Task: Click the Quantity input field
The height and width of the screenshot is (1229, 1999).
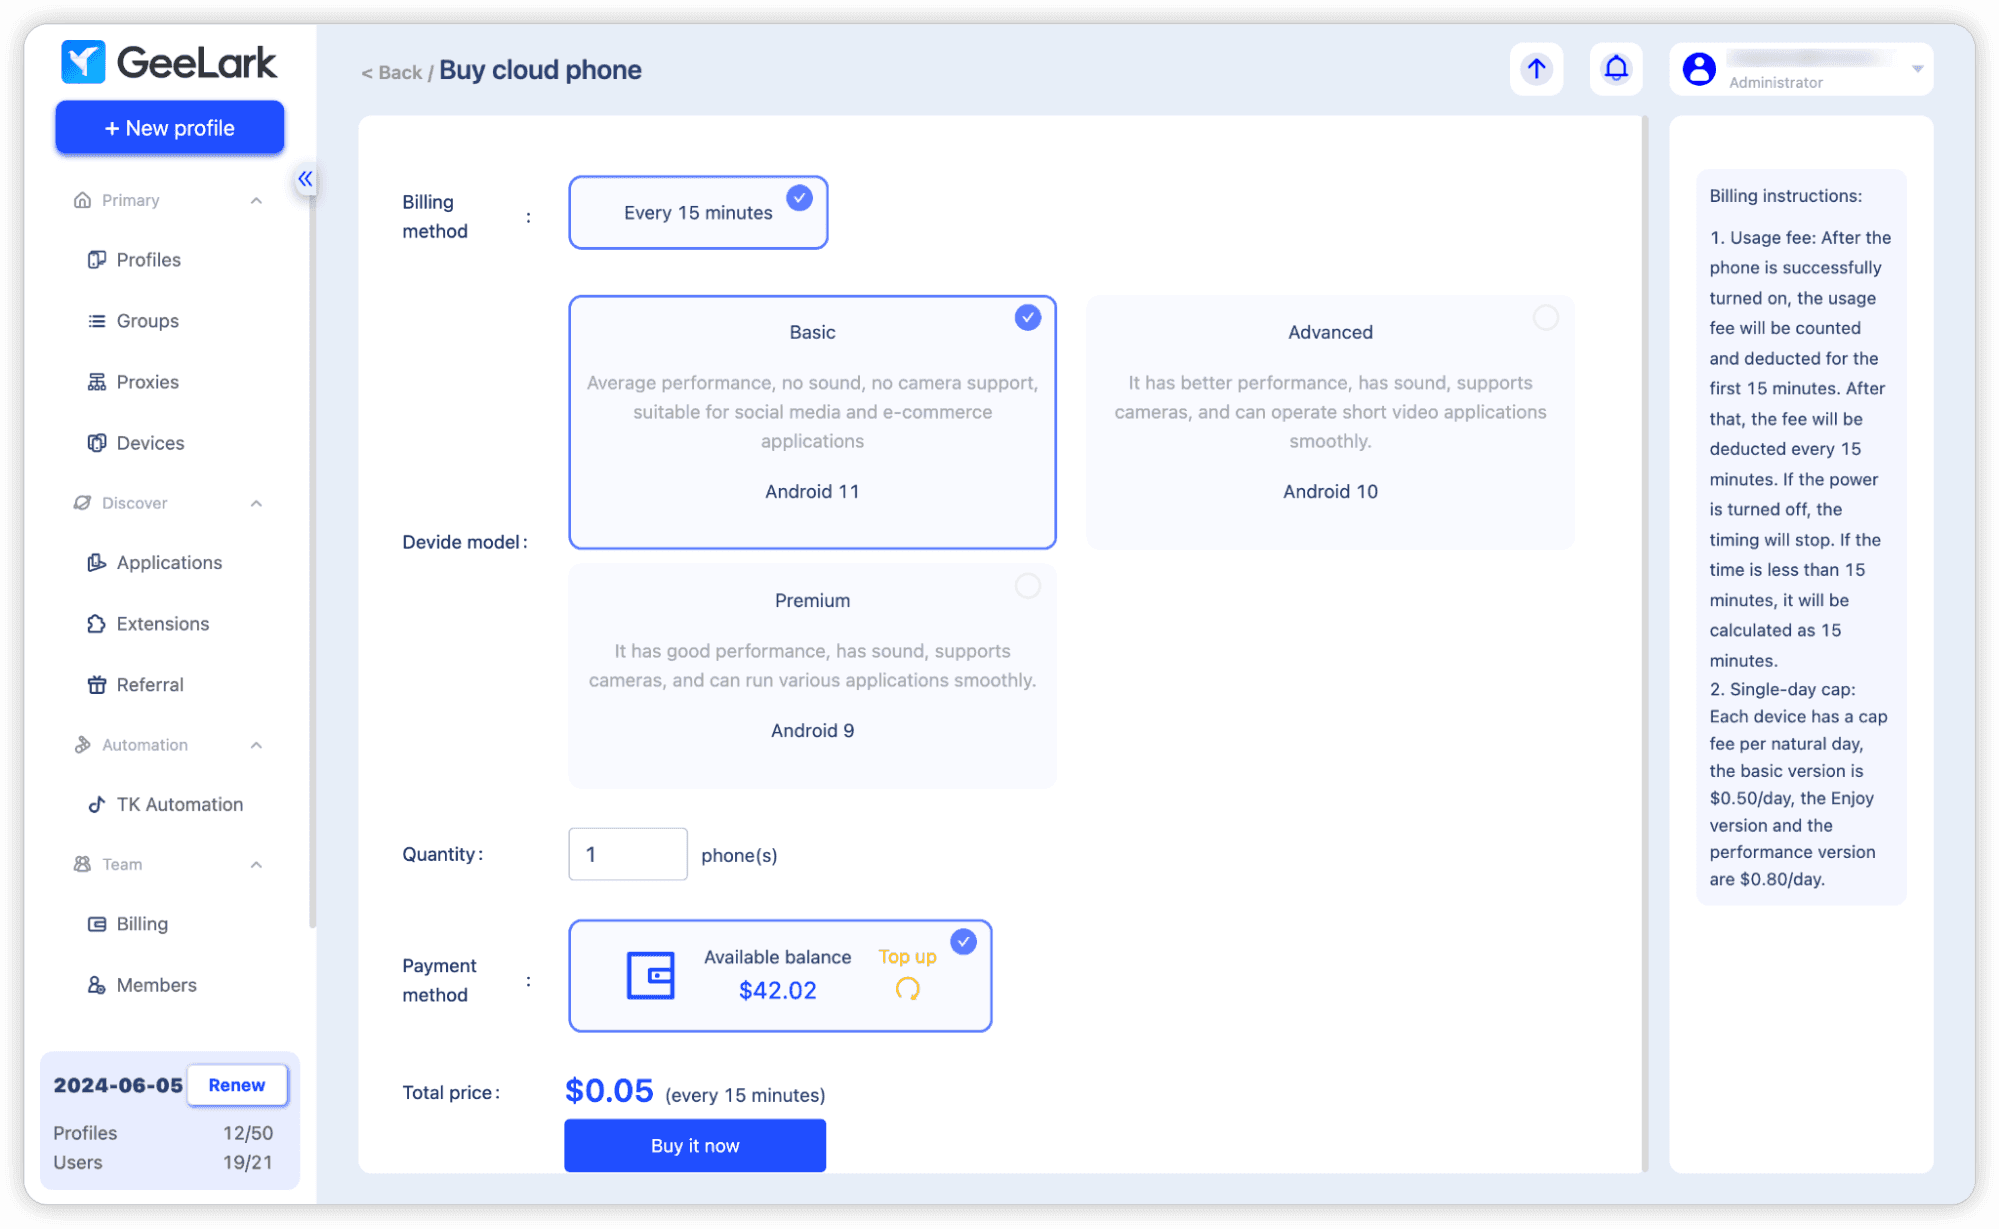Action: point(627,854)
